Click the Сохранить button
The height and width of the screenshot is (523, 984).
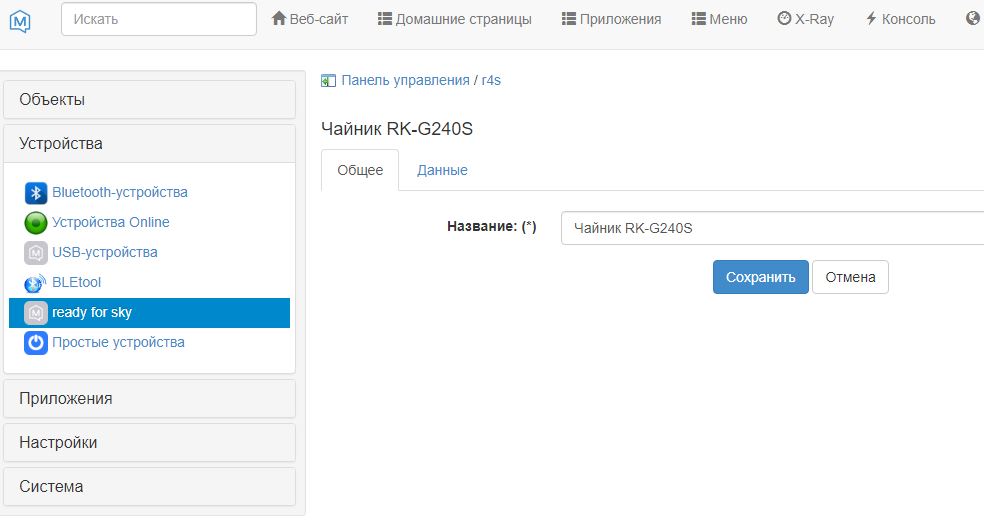coord(761,277)
